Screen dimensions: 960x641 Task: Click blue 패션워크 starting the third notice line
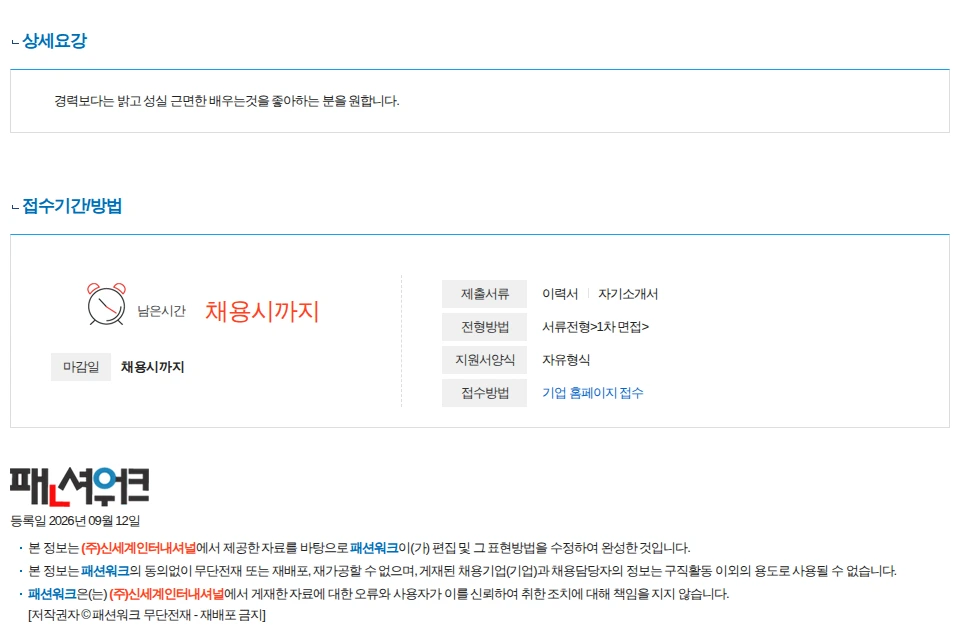[52, 594]
